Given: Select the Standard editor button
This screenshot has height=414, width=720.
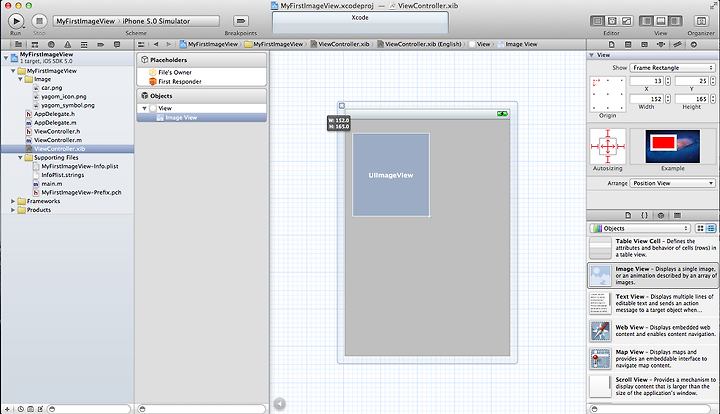Looking at the screenshot, I should [597, 21].
